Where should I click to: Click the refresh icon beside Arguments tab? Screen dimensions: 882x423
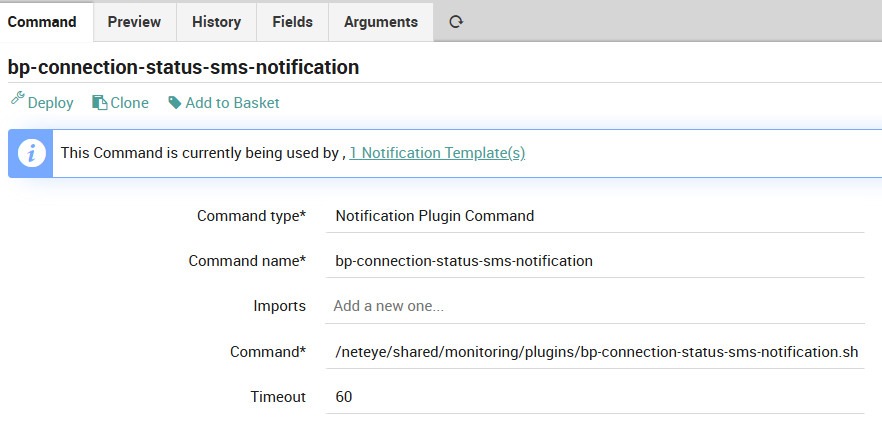click(456, 21)
